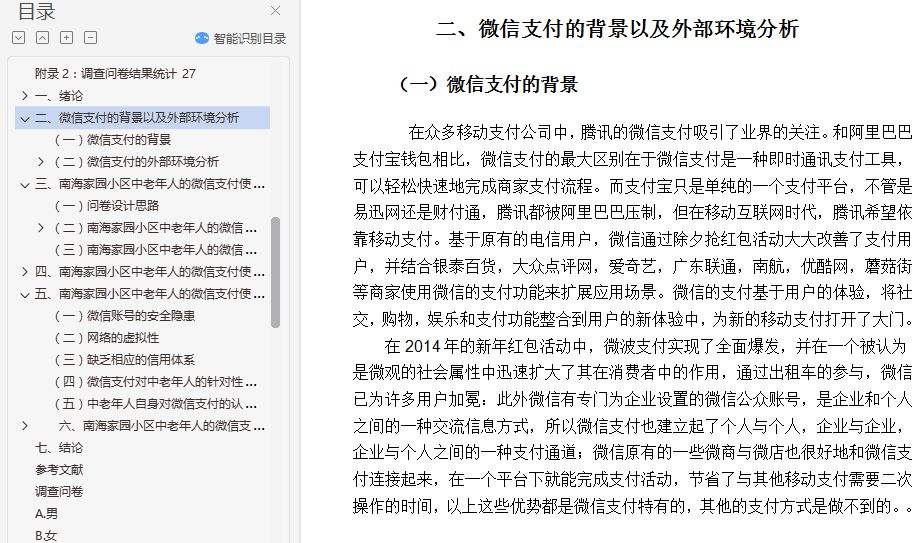Click the 目录 panel title

(x=36, y=11)
